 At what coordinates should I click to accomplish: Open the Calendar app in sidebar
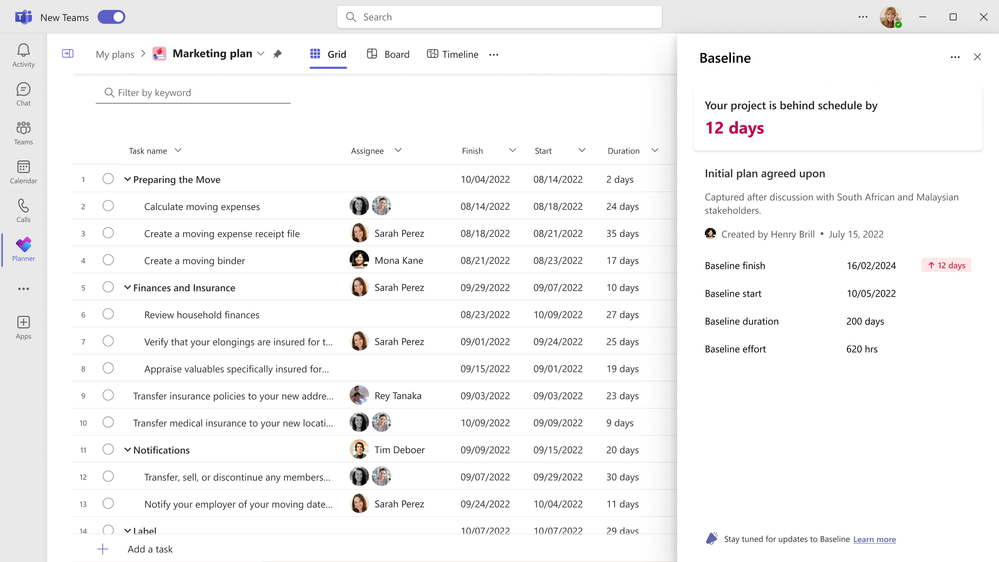(23, 171)
